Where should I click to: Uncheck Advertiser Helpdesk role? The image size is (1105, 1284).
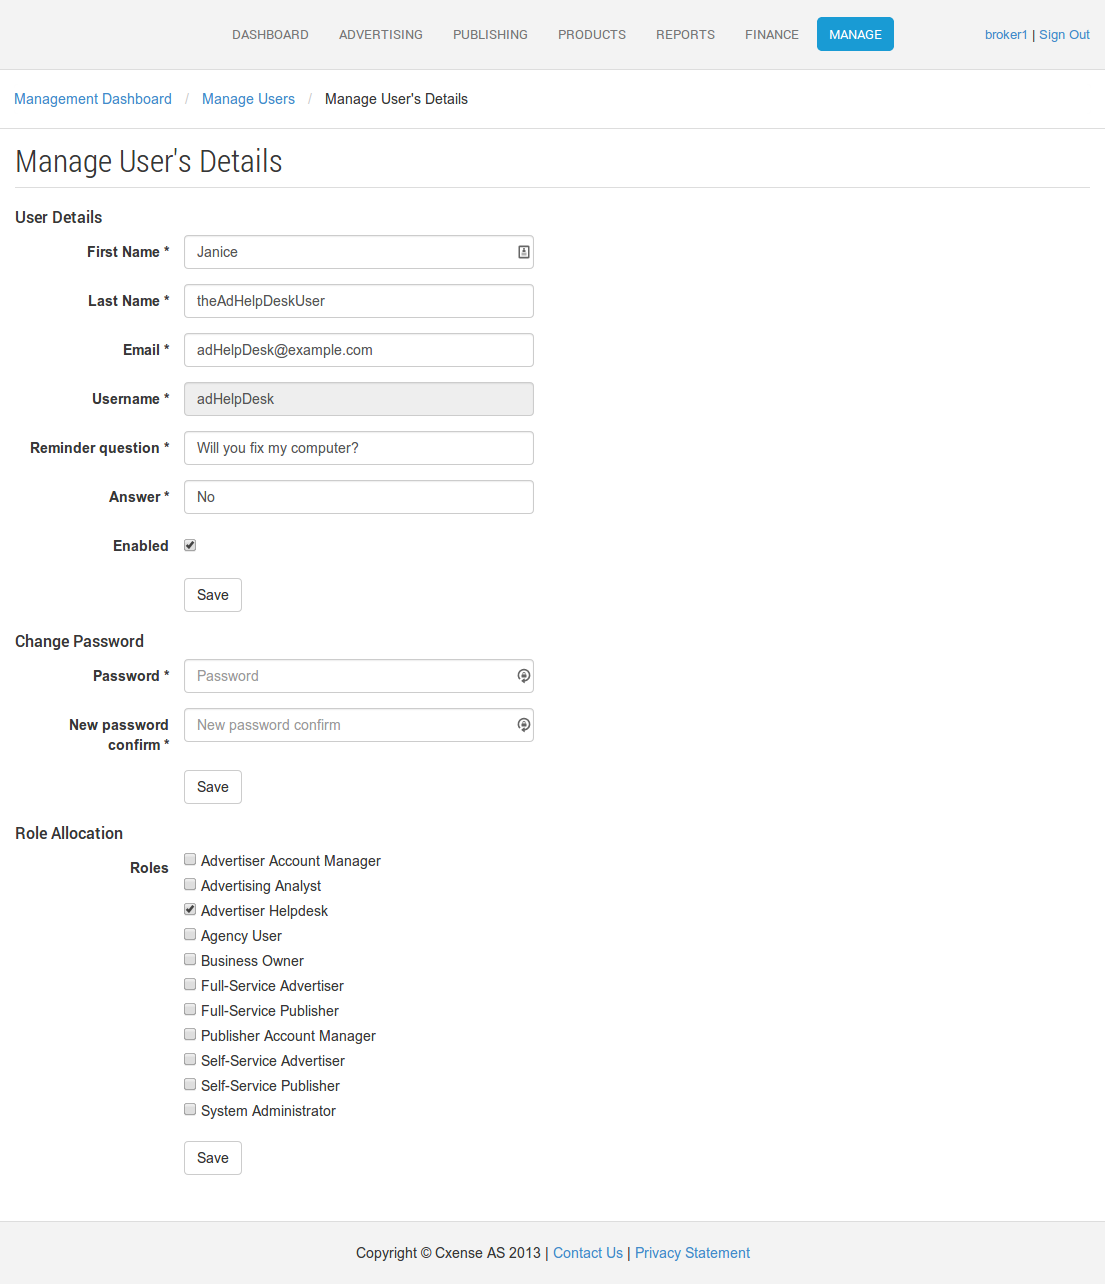(190, 909)
